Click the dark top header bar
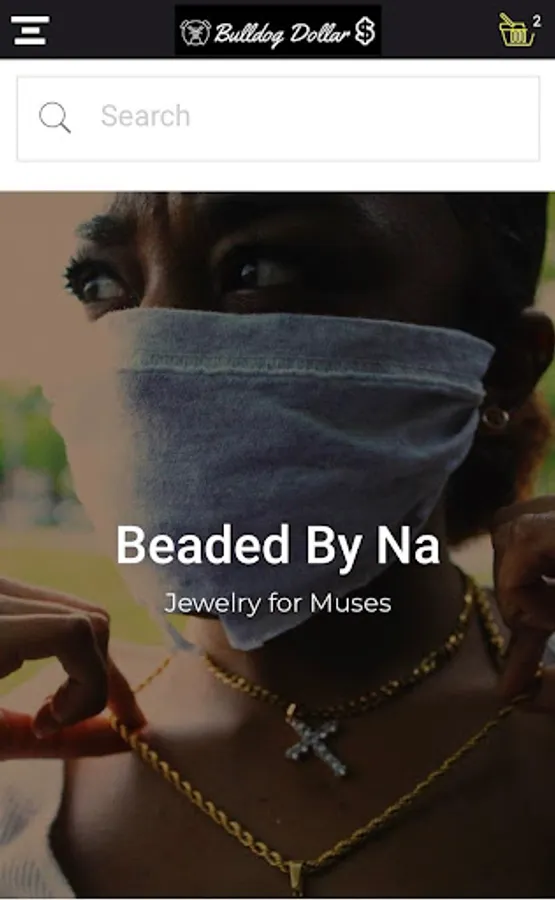The width and height of the screenshot is (555, 900). [278, 29]
